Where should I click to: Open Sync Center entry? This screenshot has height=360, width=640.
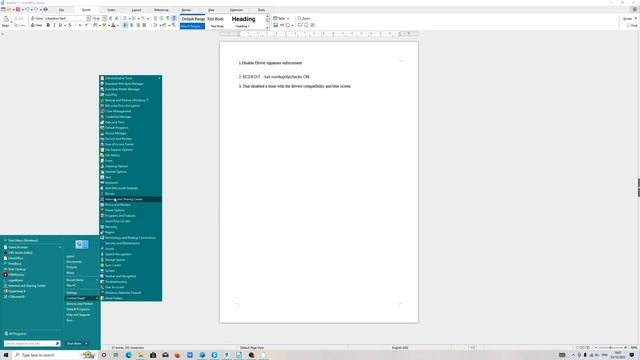point(131,265)
